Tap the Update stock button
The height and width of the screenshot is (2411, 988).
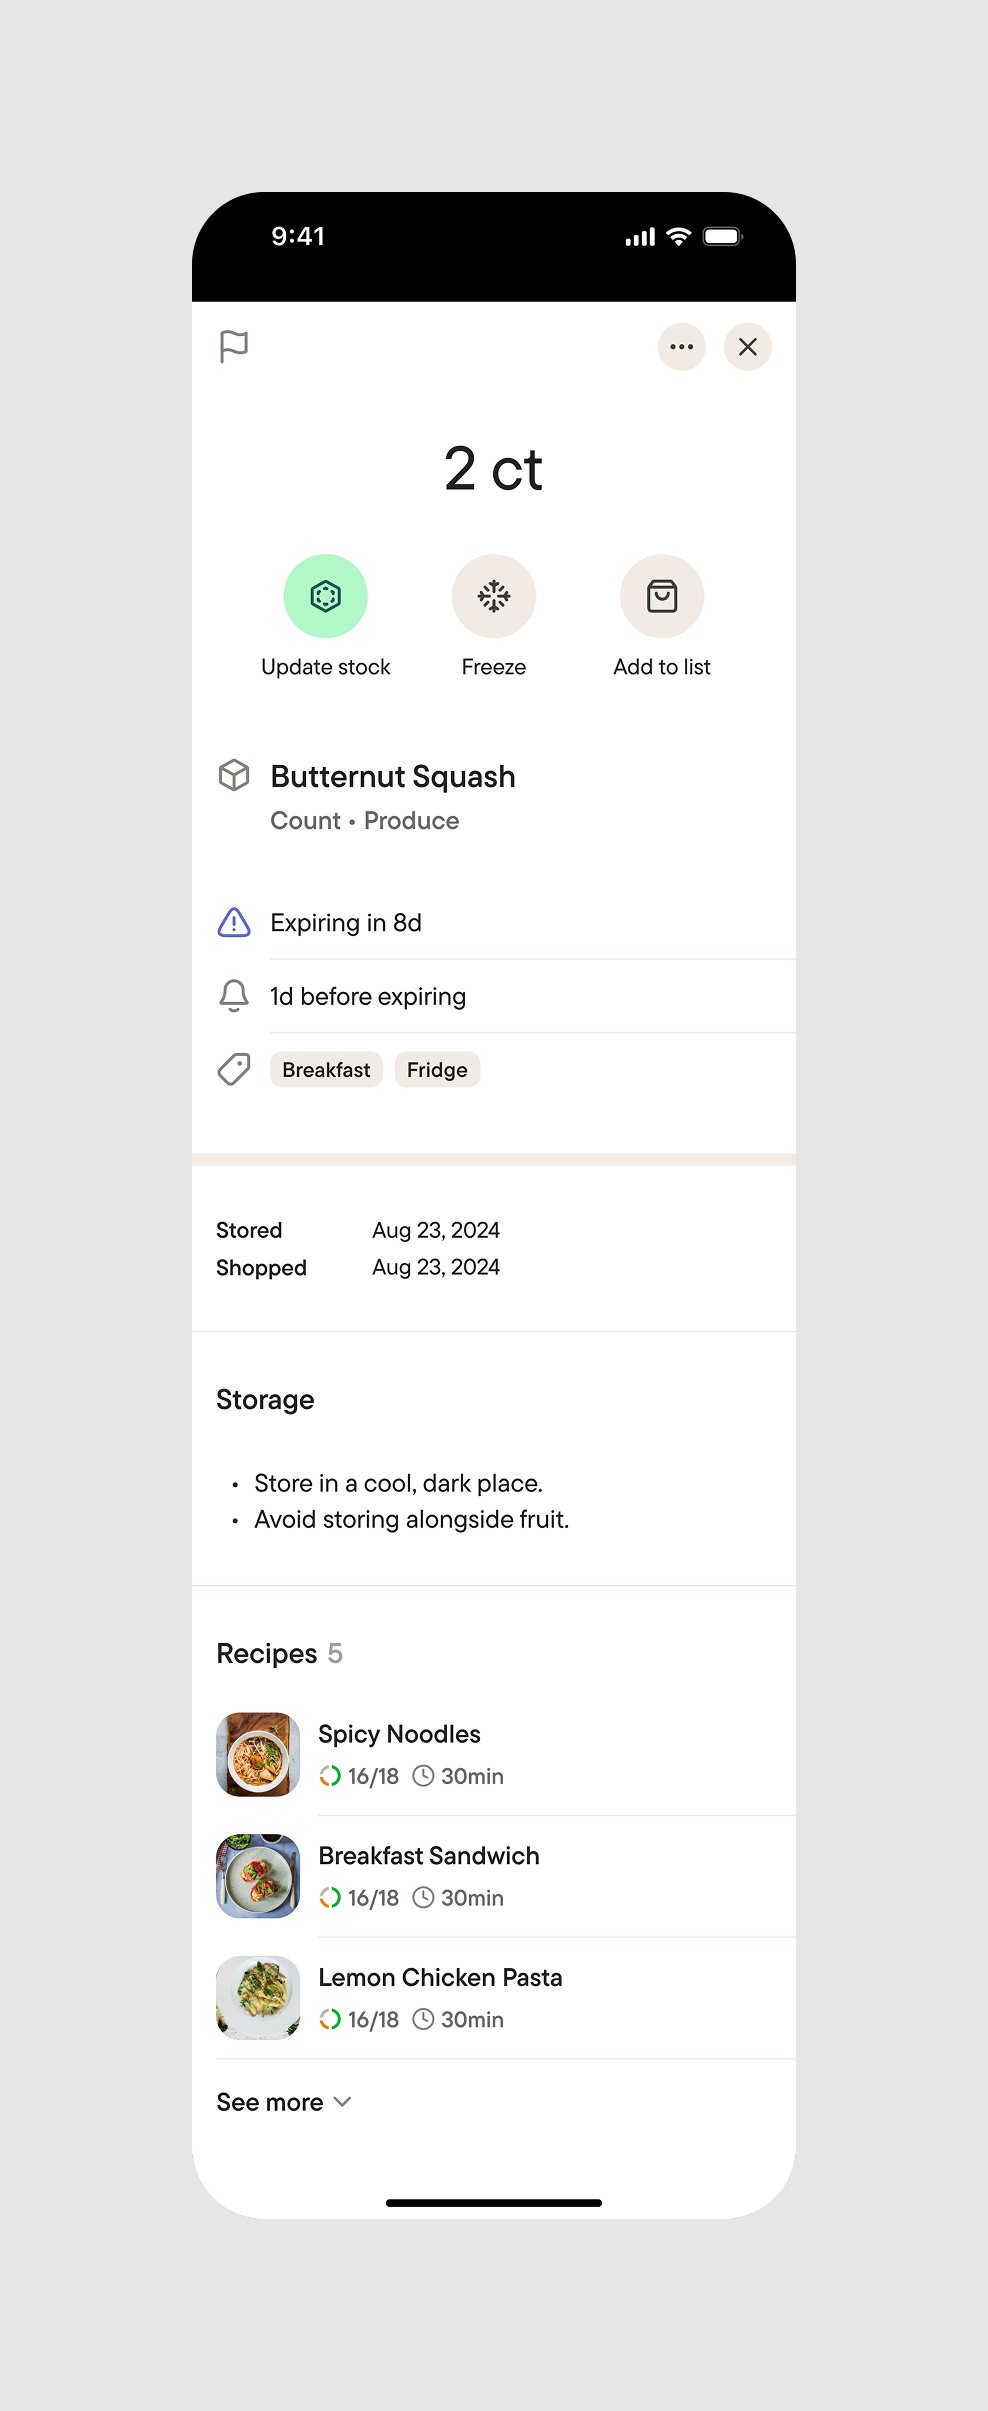326,596
